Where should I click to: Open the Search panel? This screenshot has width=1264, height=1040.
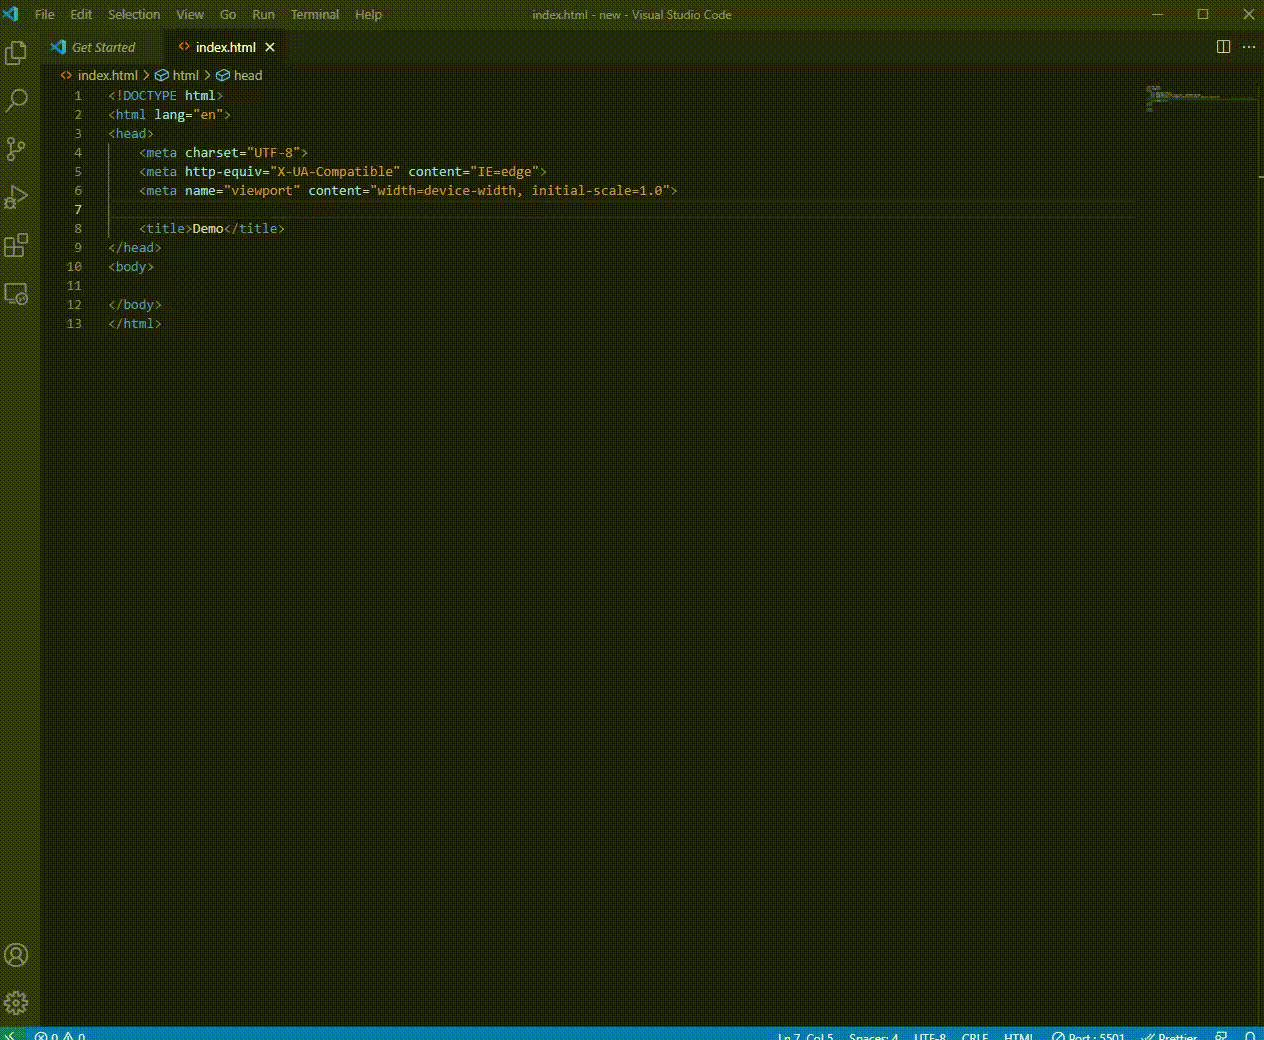pyautogui.click(x=16, y=100)
